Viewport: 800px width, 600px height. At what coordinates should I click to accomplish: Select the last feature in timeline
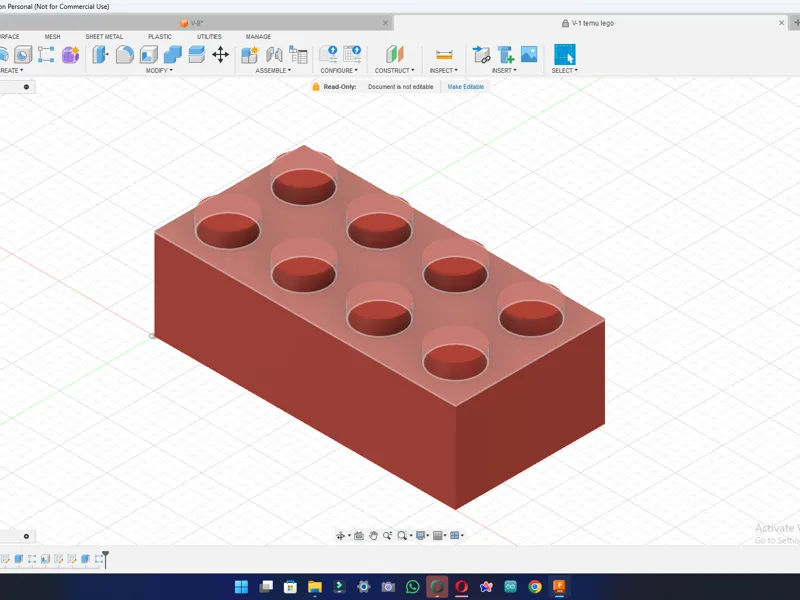(x=98, y=559)
